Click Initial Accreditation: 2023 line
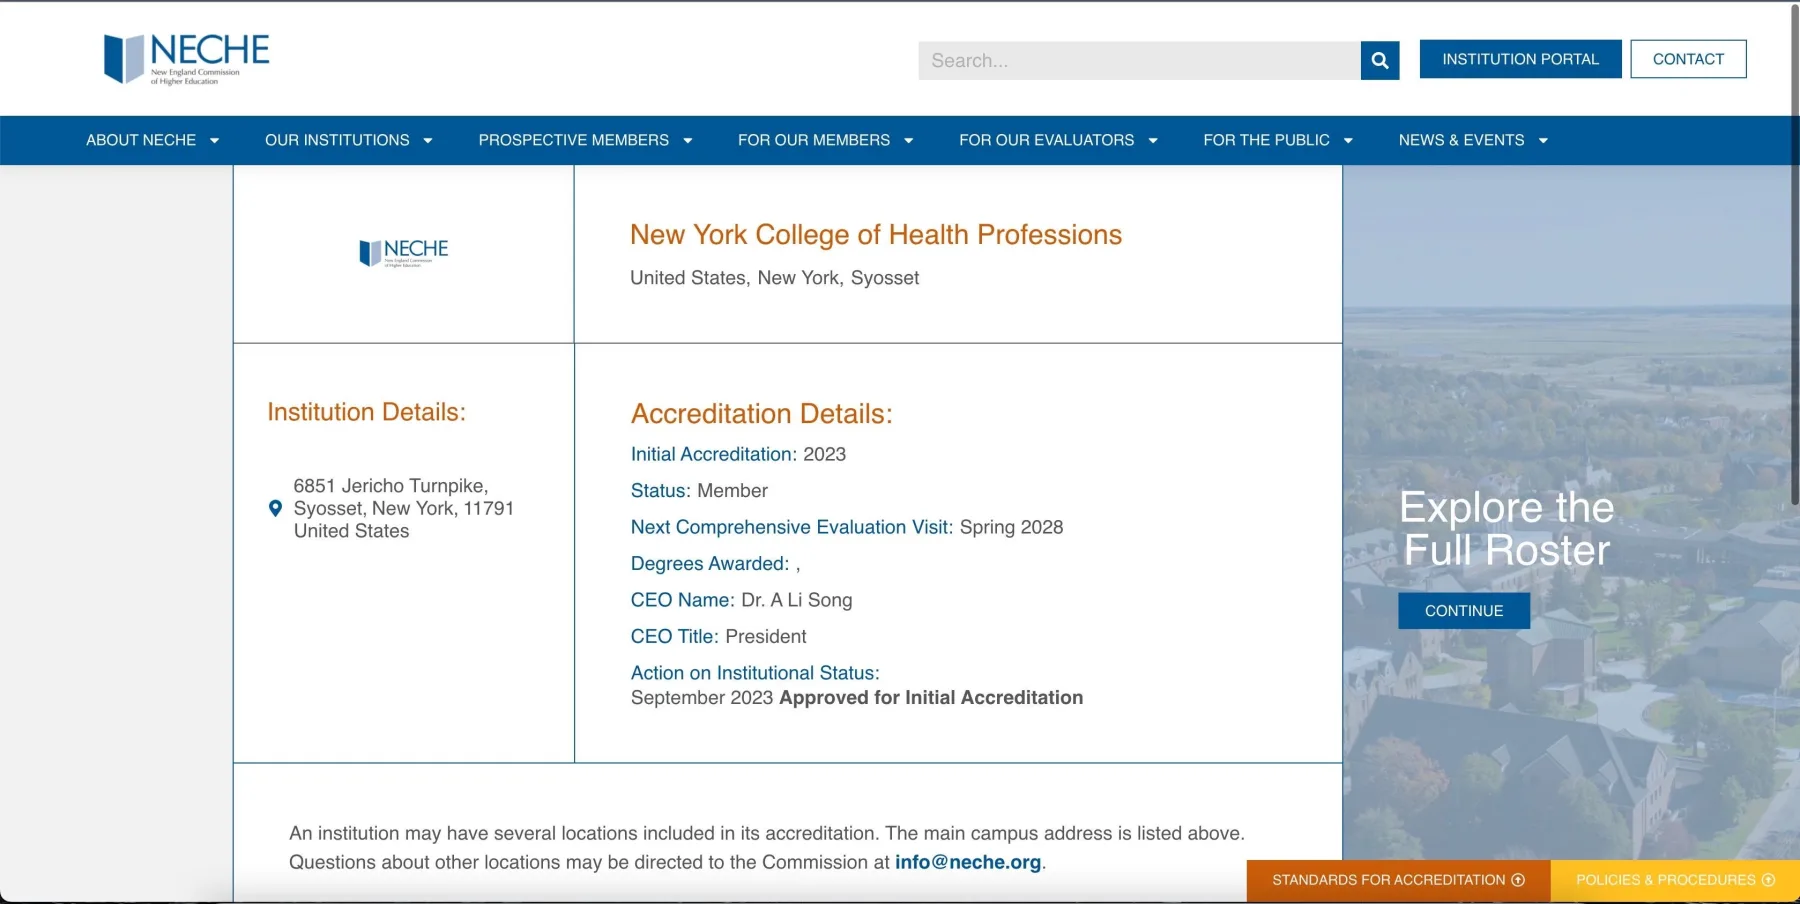This screenshot has width=1800, height=904. (x=738, y=454)
